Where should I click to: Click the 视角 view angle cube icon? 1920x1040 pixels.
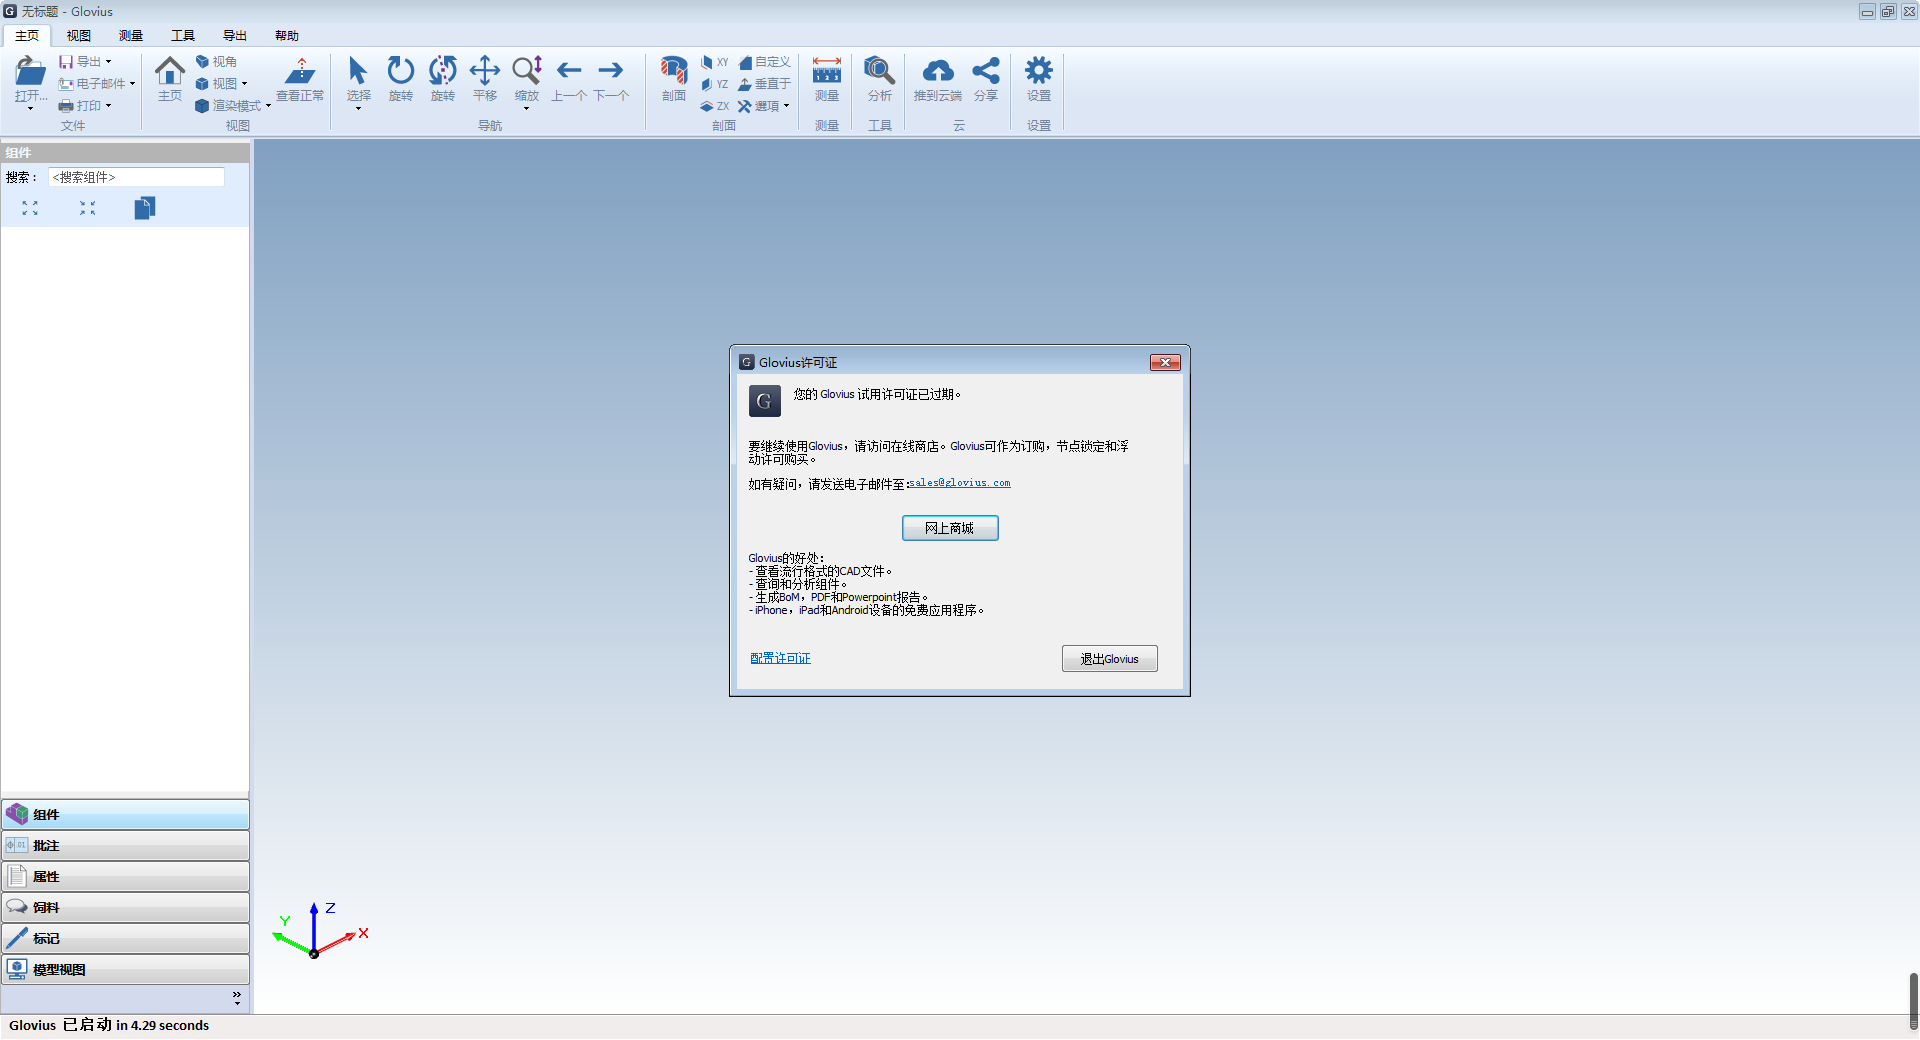[202, 62]
